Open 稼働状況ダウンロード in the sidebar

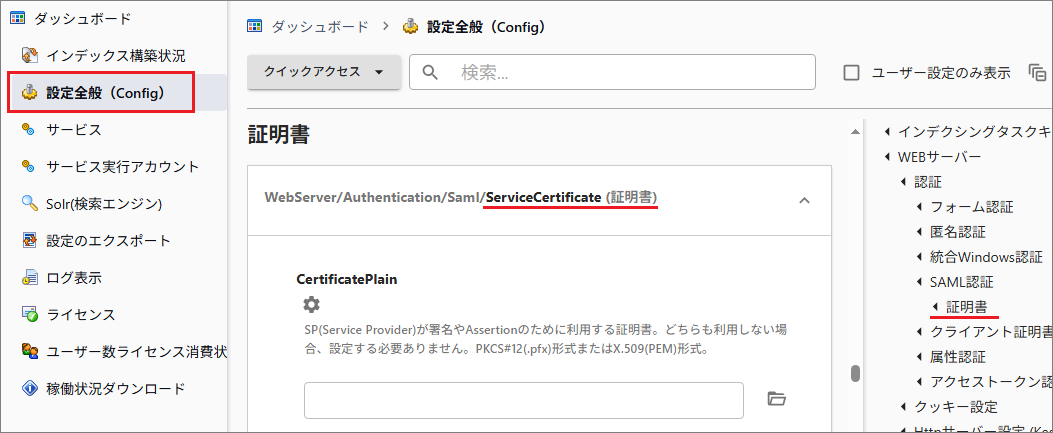pyautogui.click(x=115, y=389)
